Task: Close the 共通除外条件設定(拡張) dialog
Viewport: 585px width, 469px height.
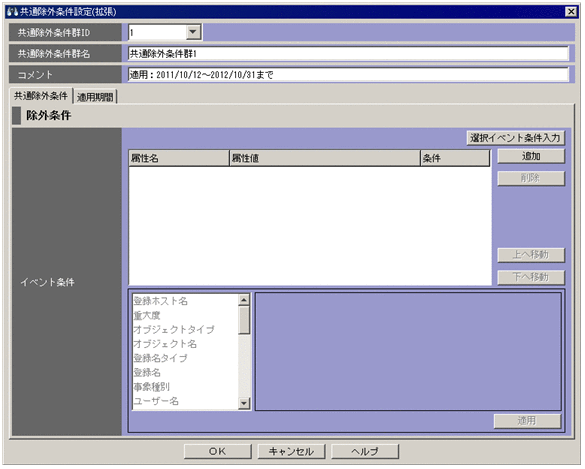Action: [571, 12]
